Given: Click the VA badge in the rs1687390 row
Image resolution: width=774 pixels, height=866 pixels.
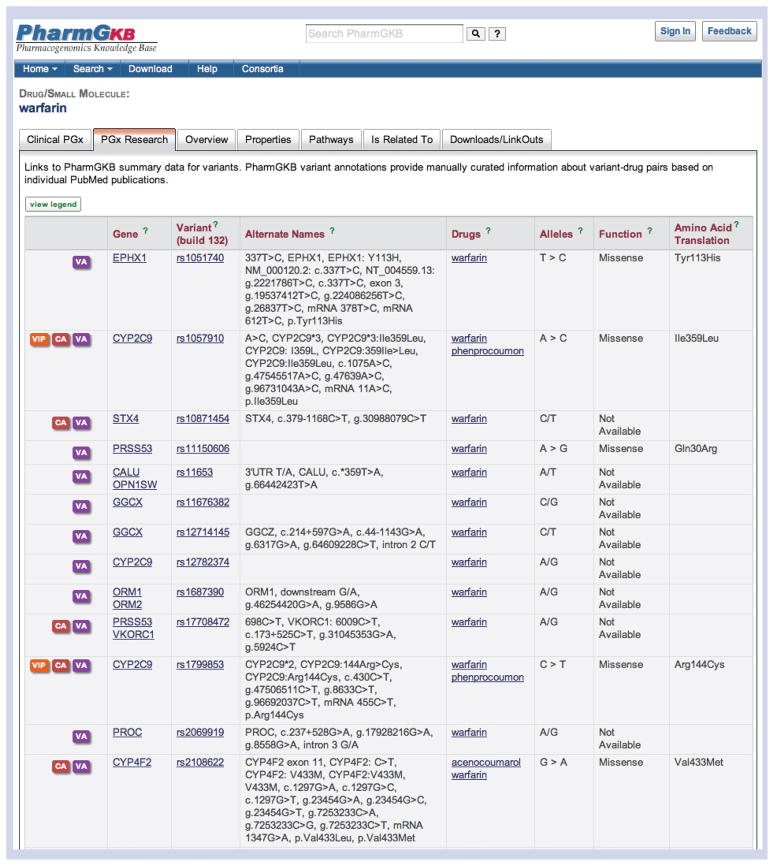Looking at the screenshot, I should click(x=81, y=596).
